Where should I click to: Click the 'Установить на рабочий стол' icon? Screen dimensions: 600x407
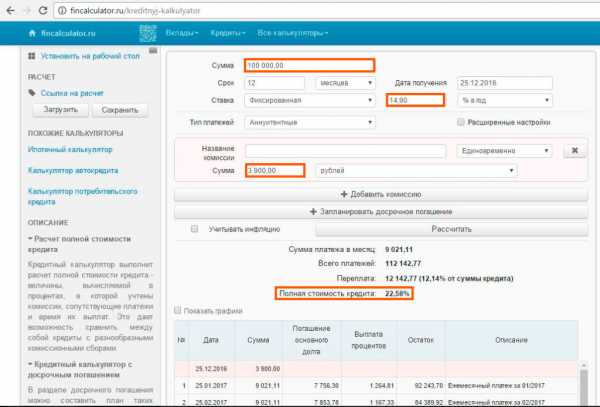coord(33,57)
